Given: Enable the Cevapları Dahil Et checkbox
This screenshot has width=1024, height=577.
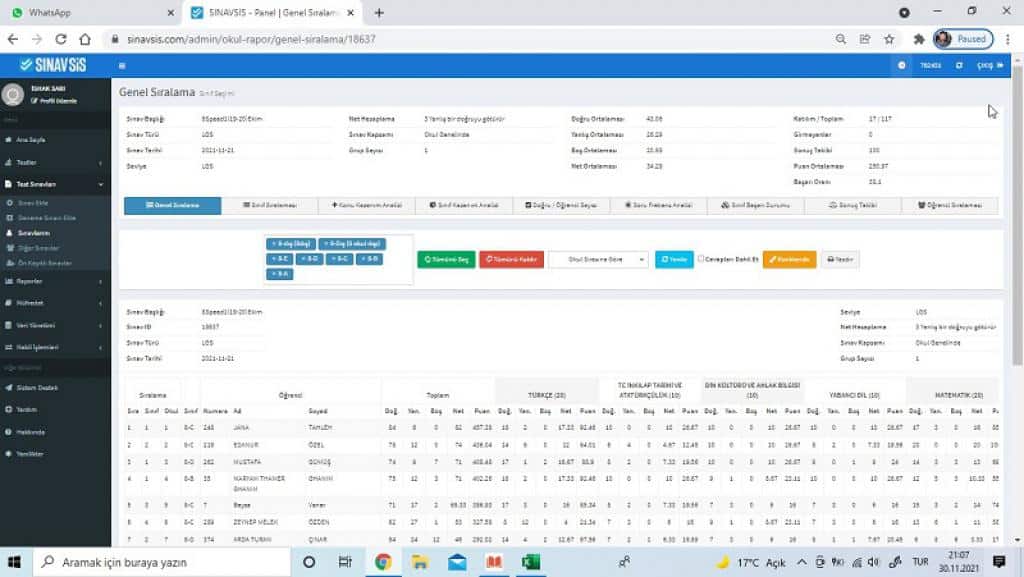Looking at the screenshot, I should (x=701, y=258).
